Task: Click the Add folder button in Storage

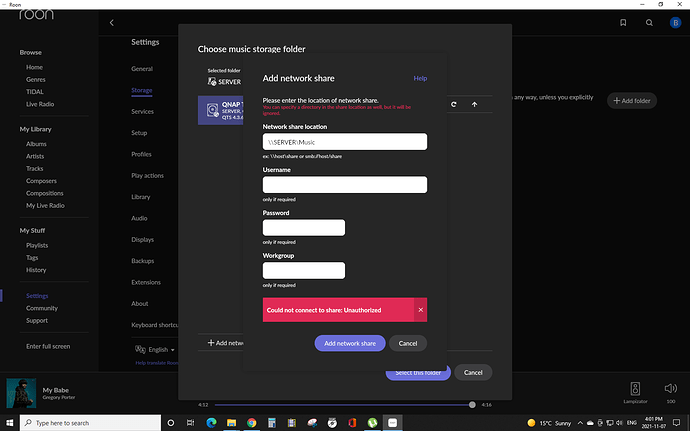Action: (x=632, y=101)
